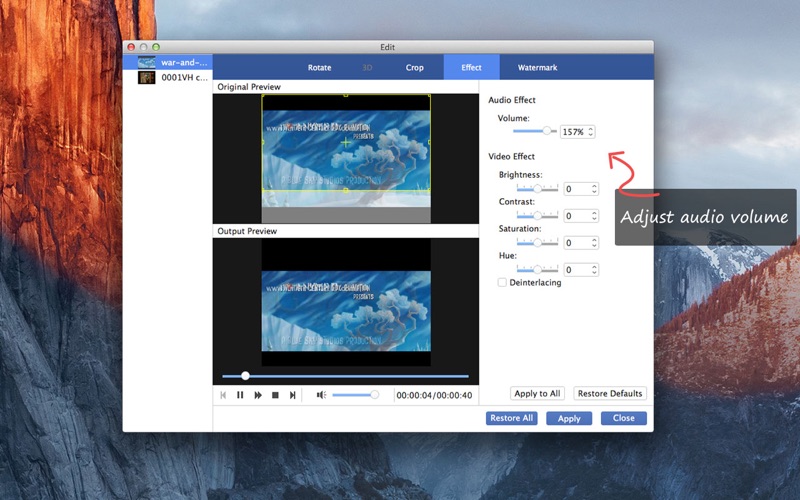This screenshot has width=800, height=500.
Task: Click the Hue value stepper arrows
Action: (594, 270)
